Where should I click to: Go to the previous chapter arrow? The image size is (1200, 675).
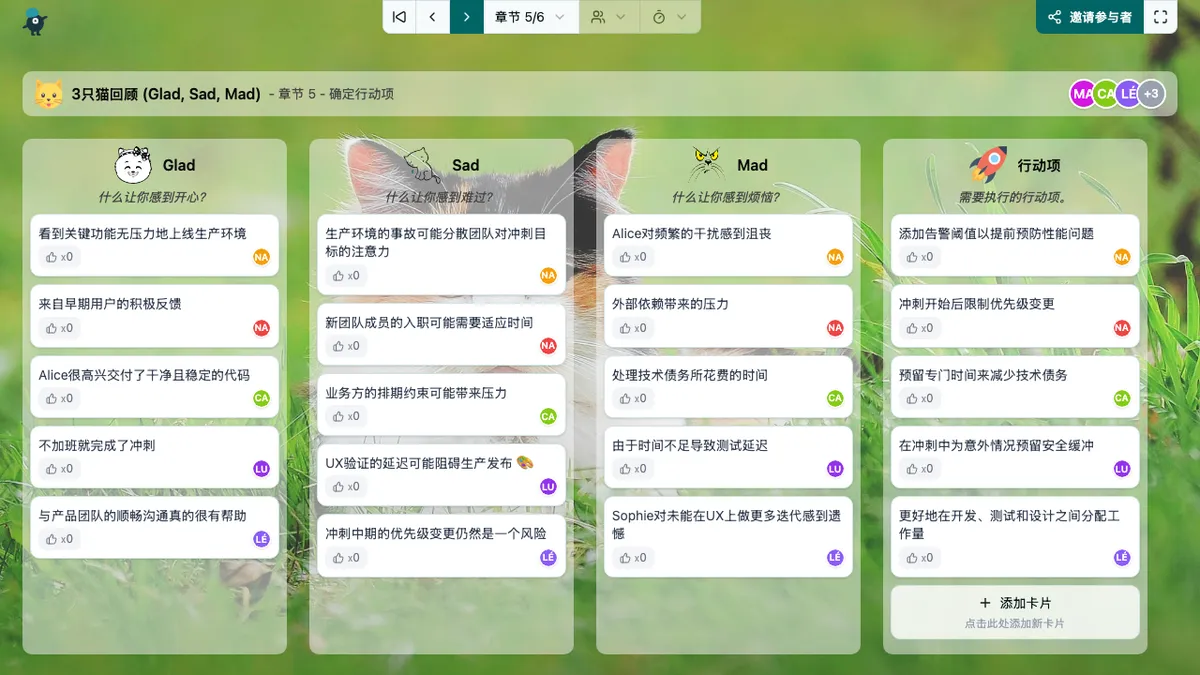[x=433, y=17]
